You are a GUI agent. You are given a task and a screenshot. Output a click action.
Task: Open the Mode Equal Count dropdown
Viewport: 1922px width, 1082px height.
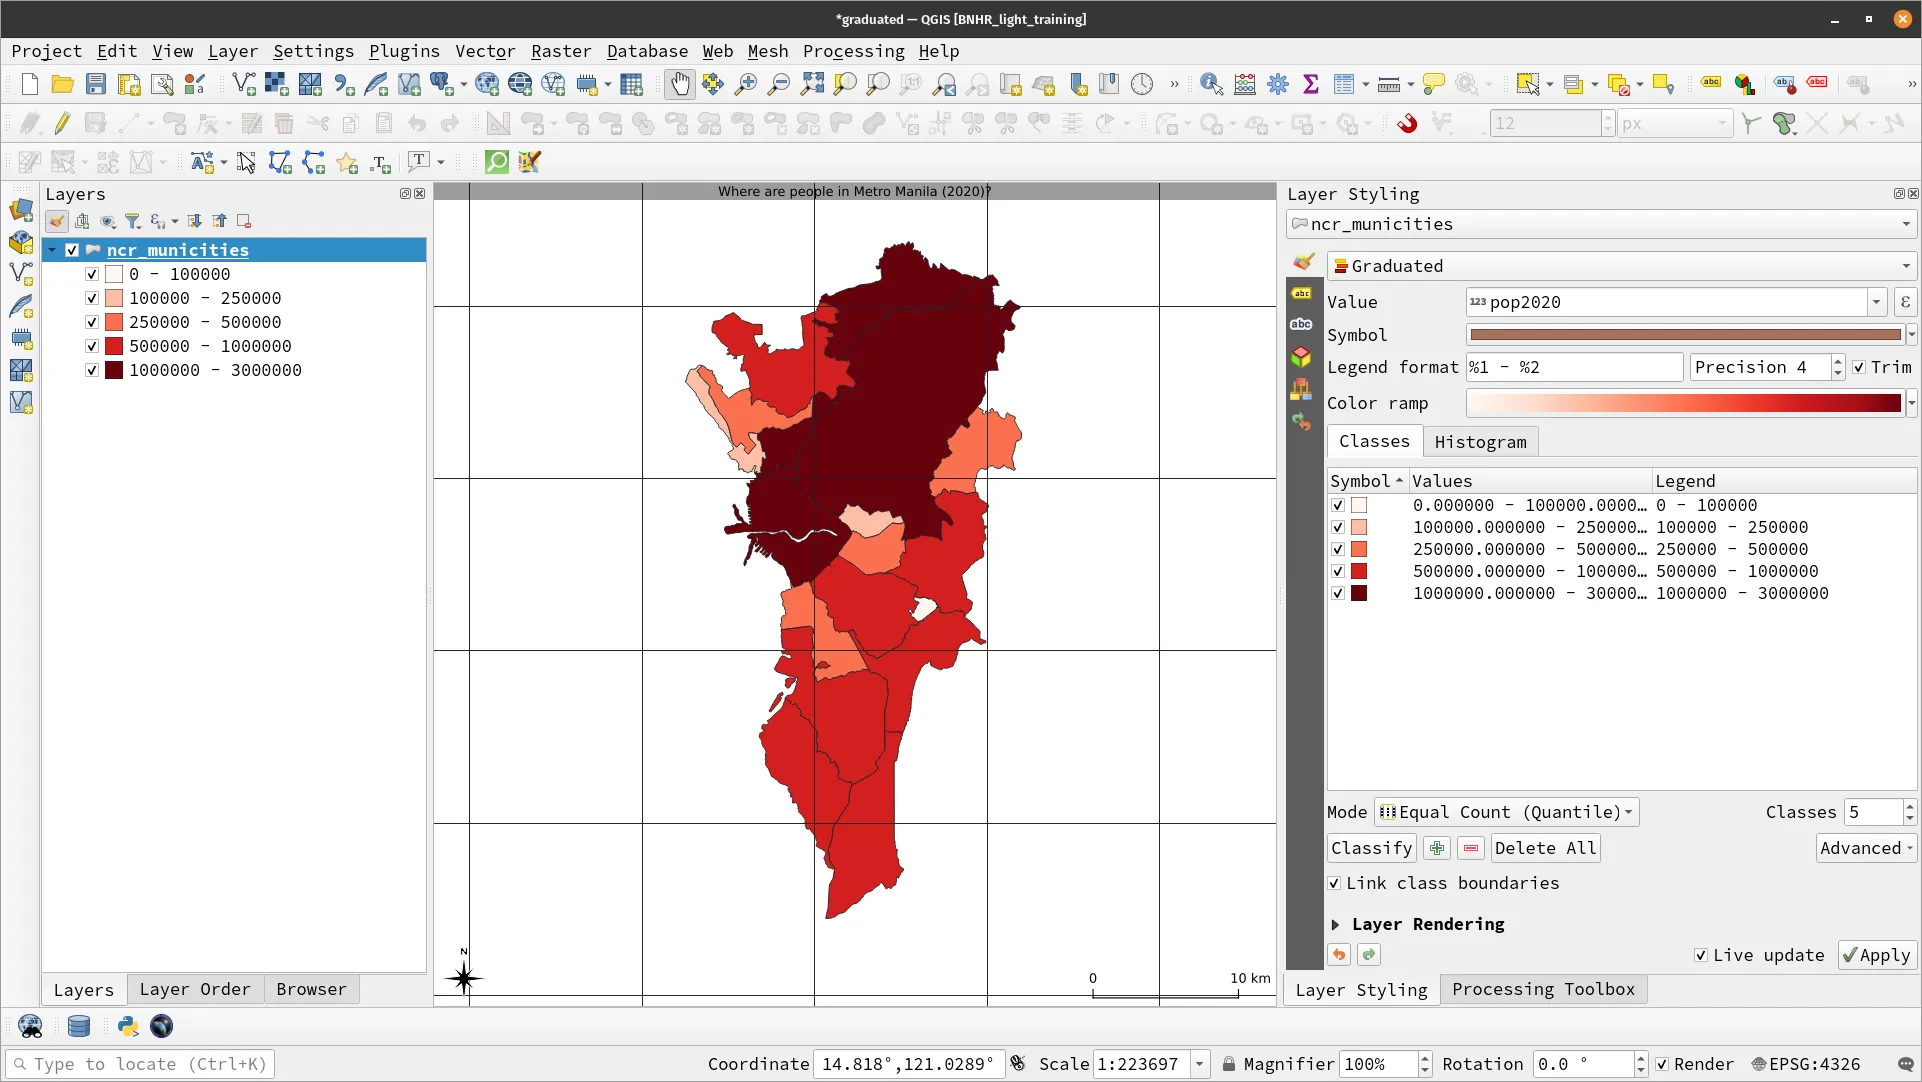tap(1506, 812)
